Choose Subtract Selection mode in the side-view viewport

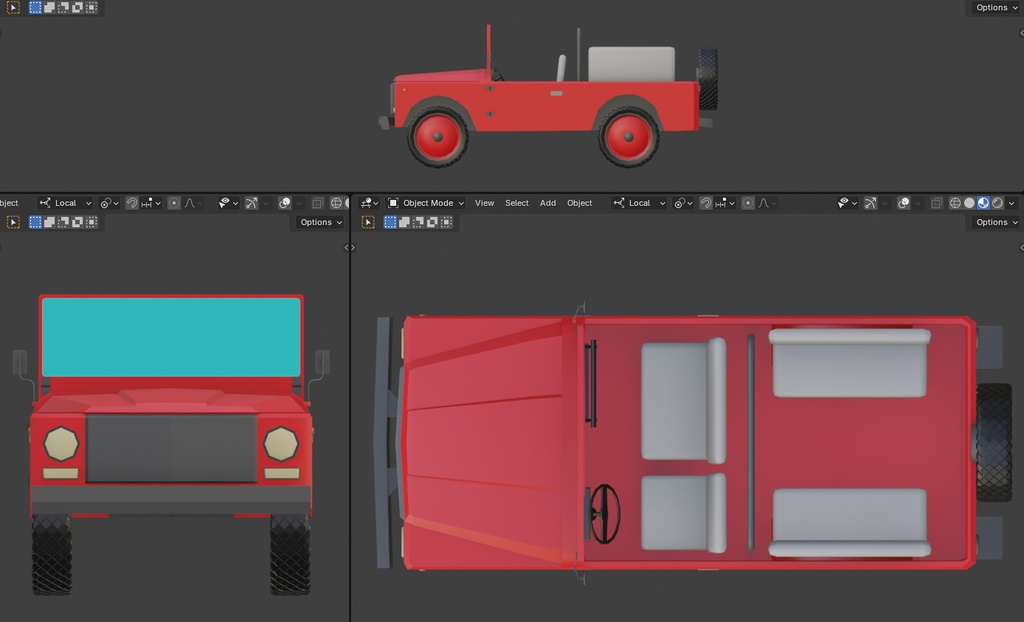click(63, 8)
